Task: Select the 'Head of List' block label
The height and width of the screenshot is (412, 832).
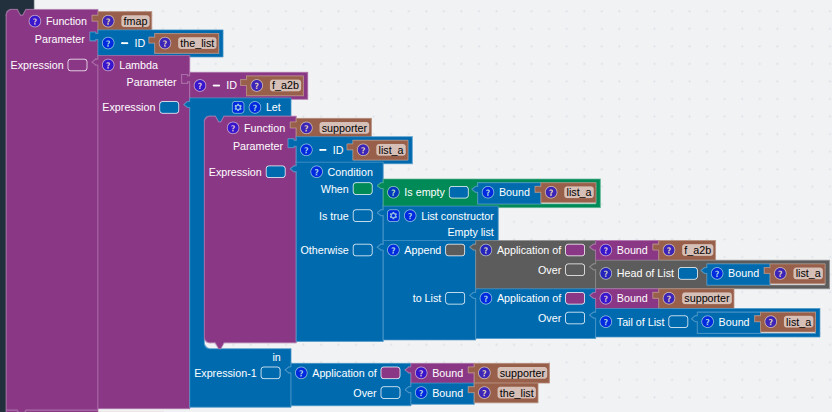Action: [645, 273]
